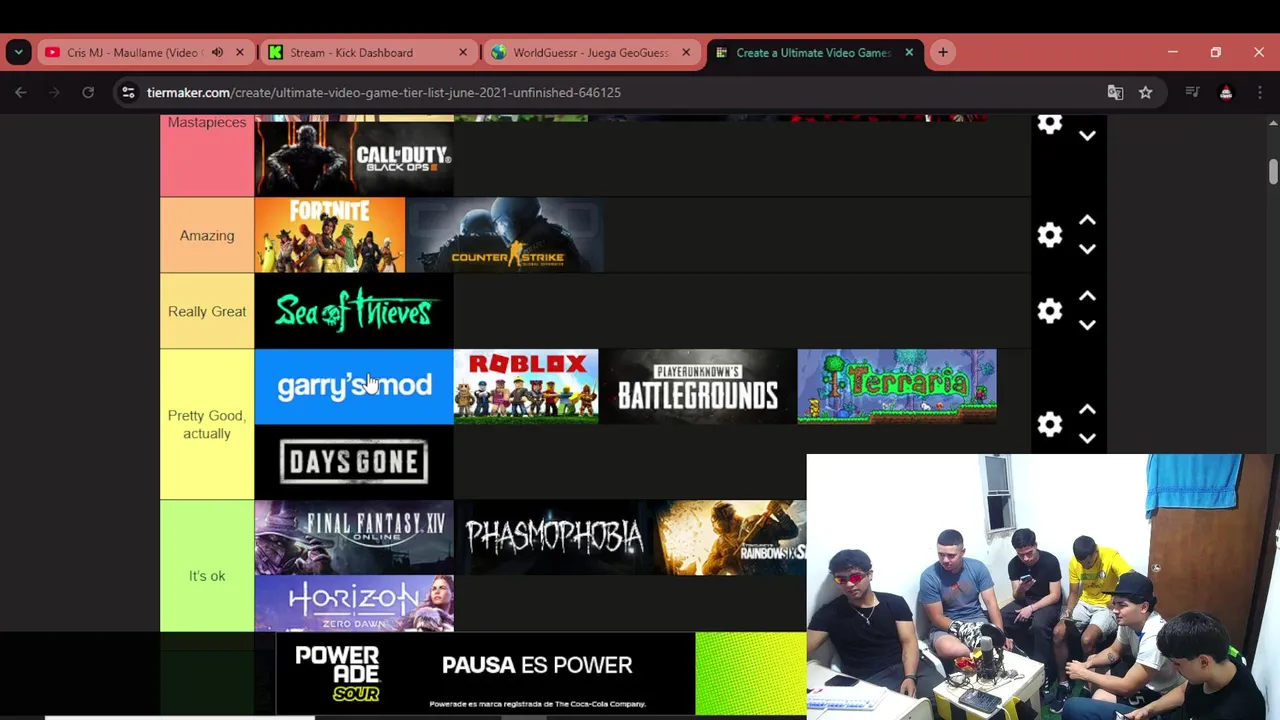Click the Amazing tier label

[207, 235]
